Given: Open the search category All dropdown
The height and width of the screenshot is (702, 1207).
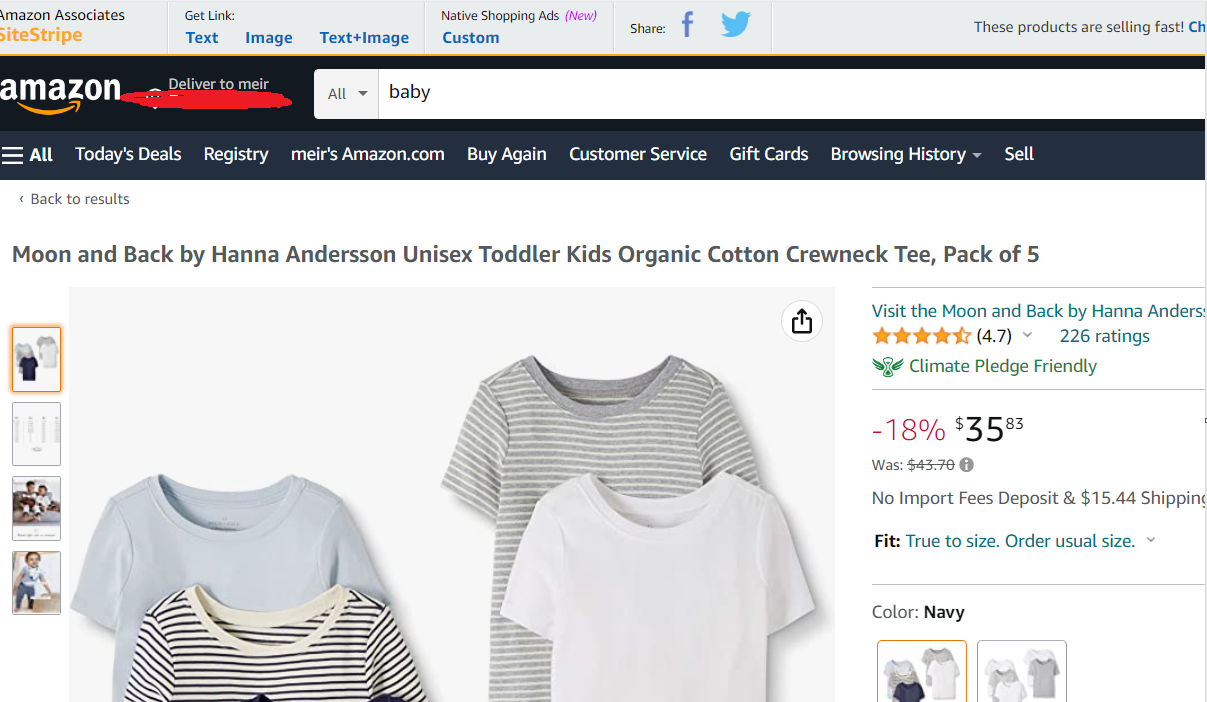Looking at the screenshot, I should pos(346,94).
